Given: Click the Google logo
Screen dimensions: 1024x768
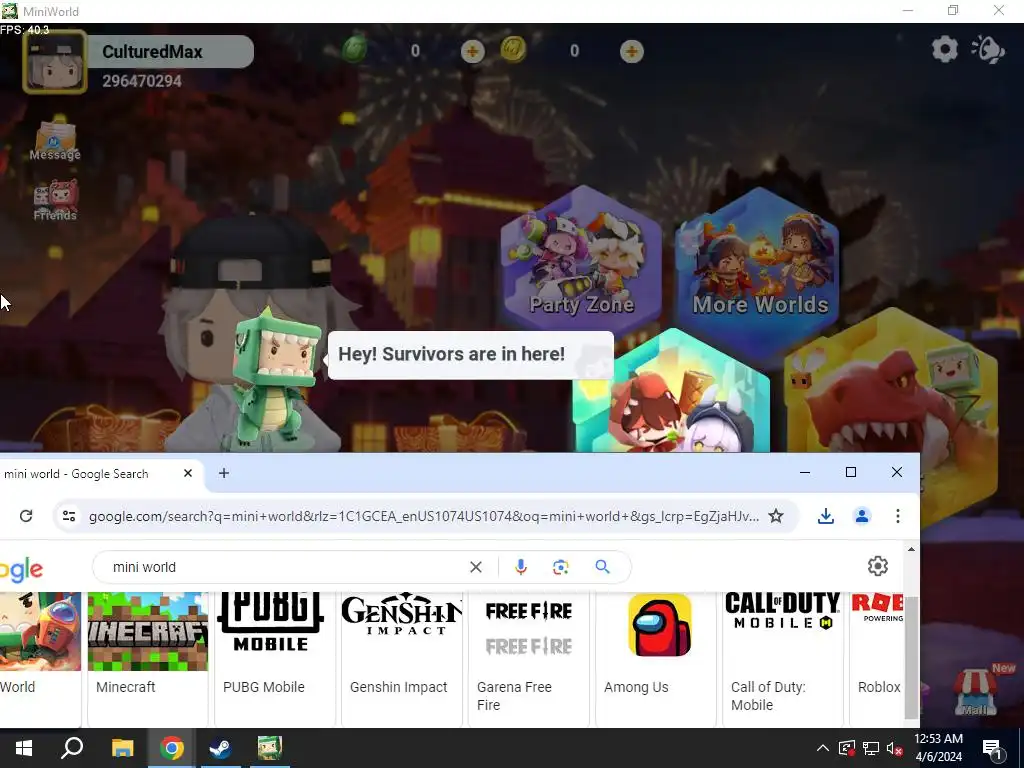Looking at the screenshot, I should point(21,569).
